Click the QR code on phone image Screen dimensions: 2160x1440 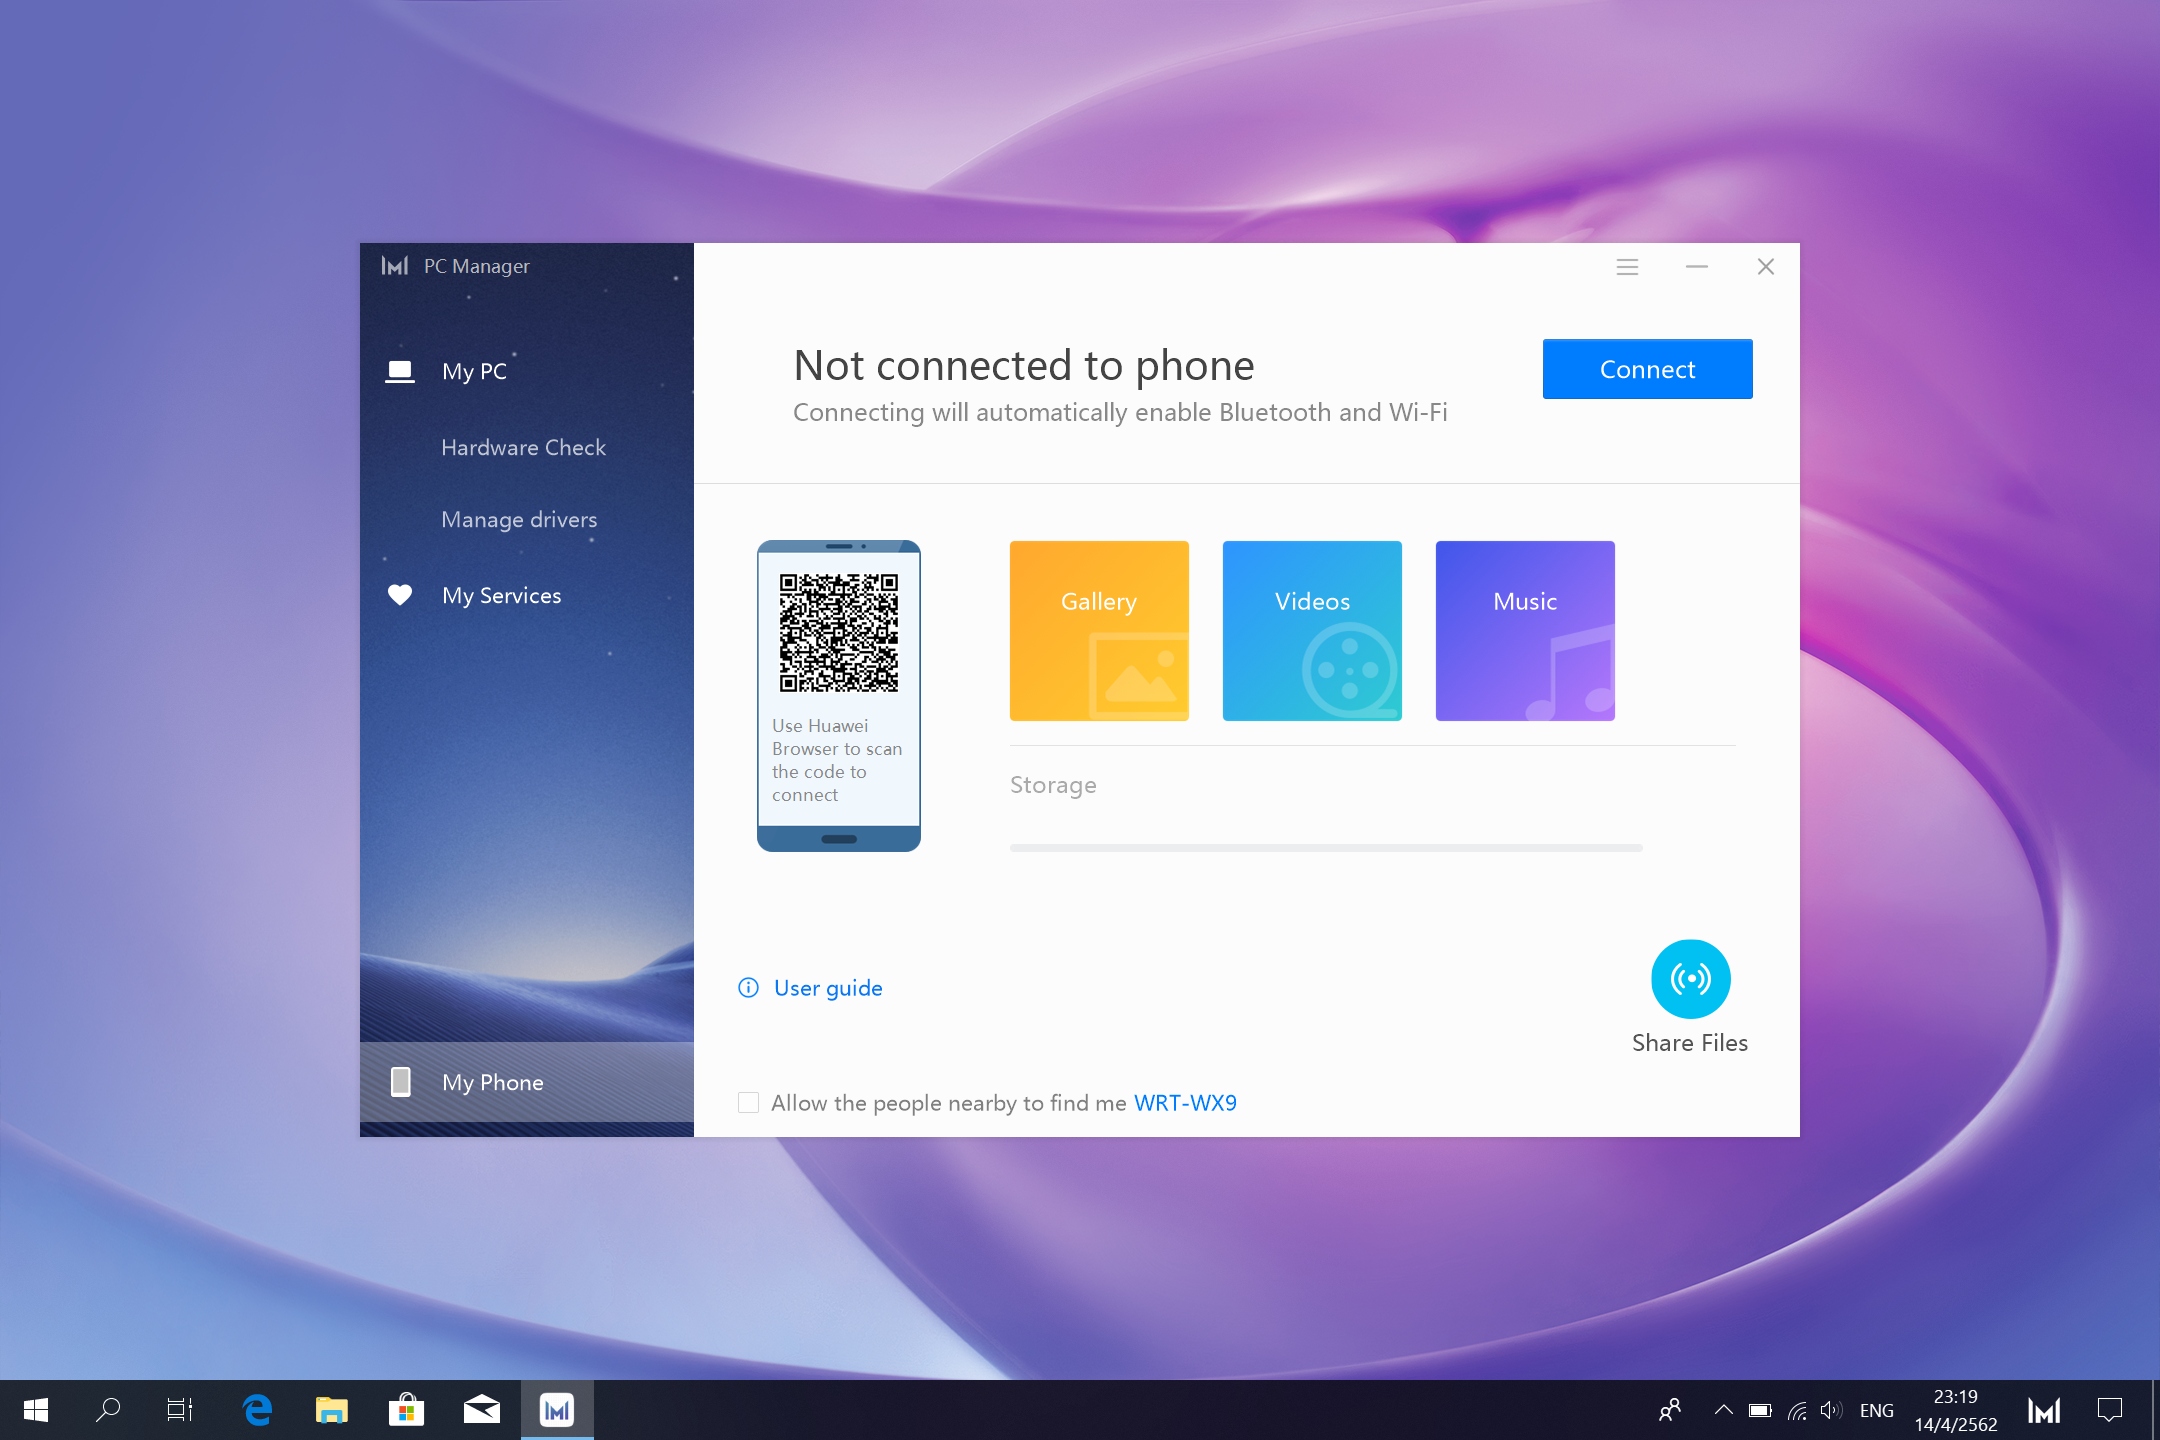click(839, 633)
